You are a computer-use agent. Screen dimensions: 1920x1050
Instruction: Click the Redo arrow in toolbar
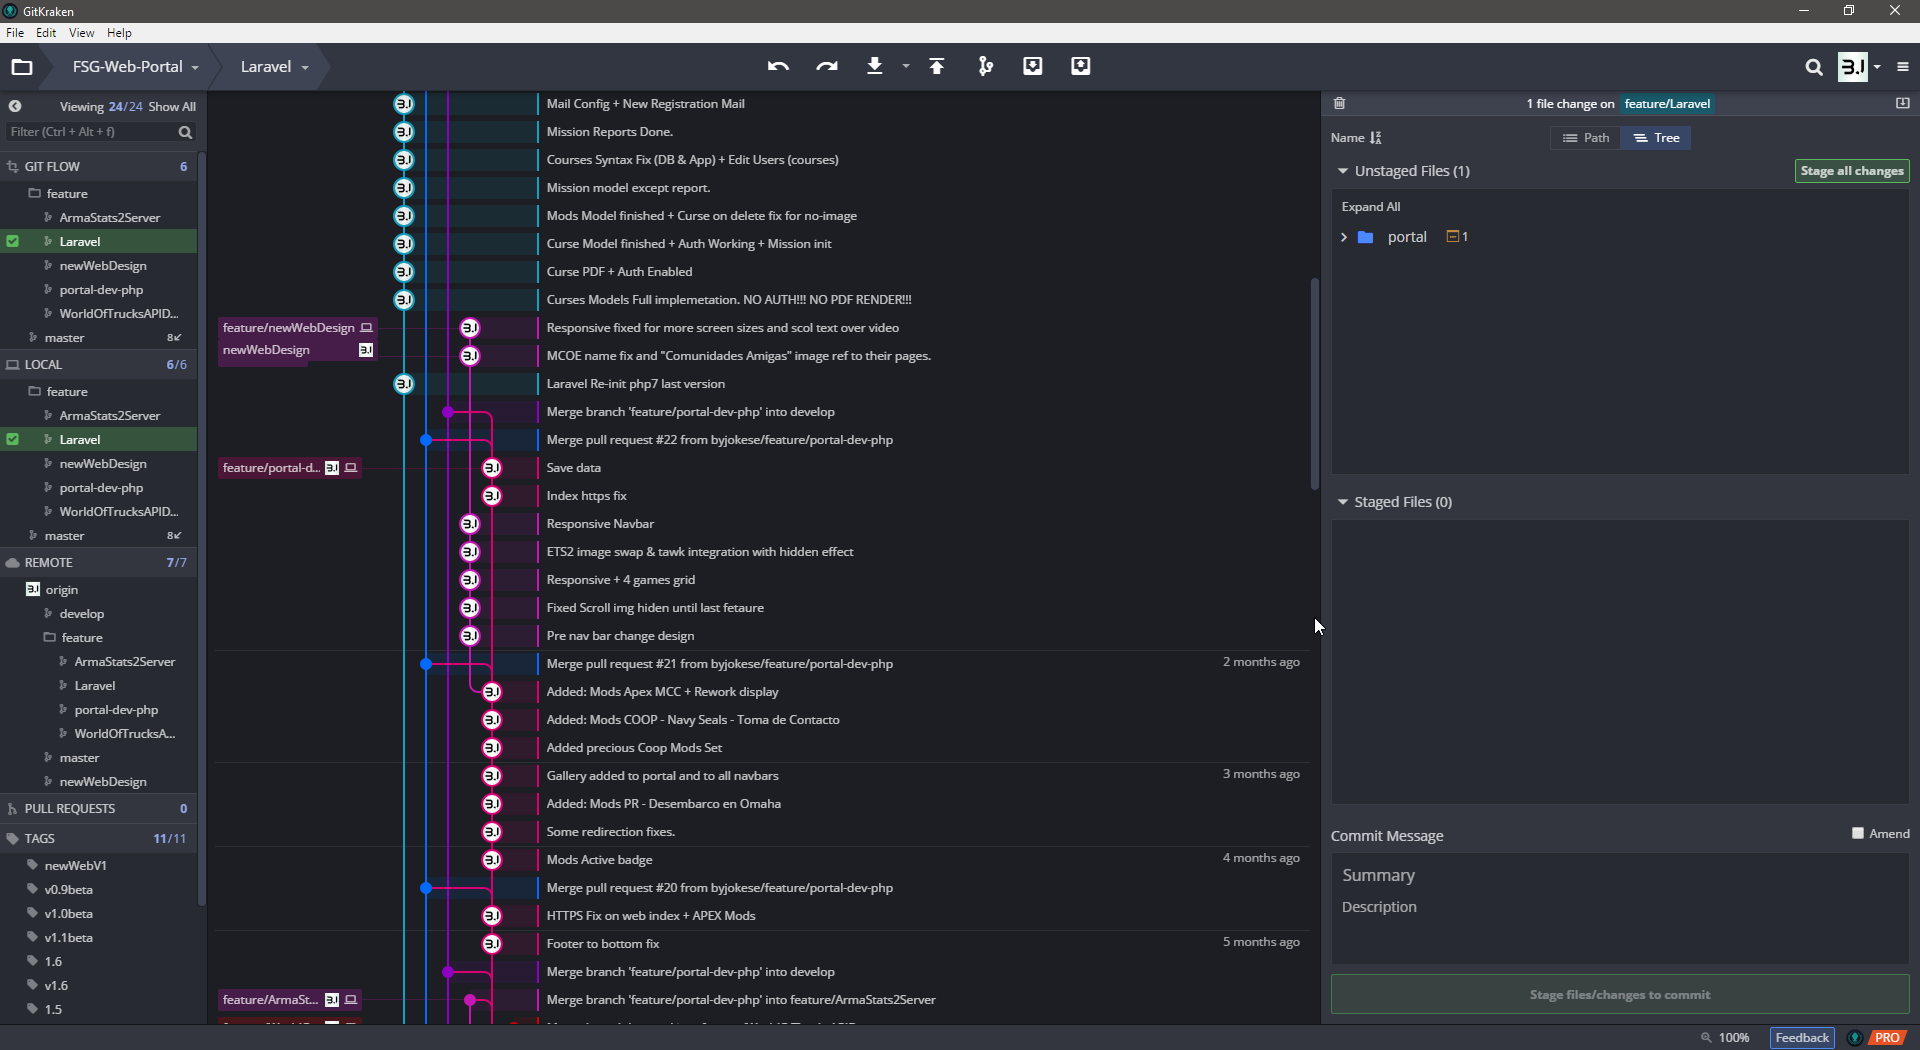click(826, 66)
